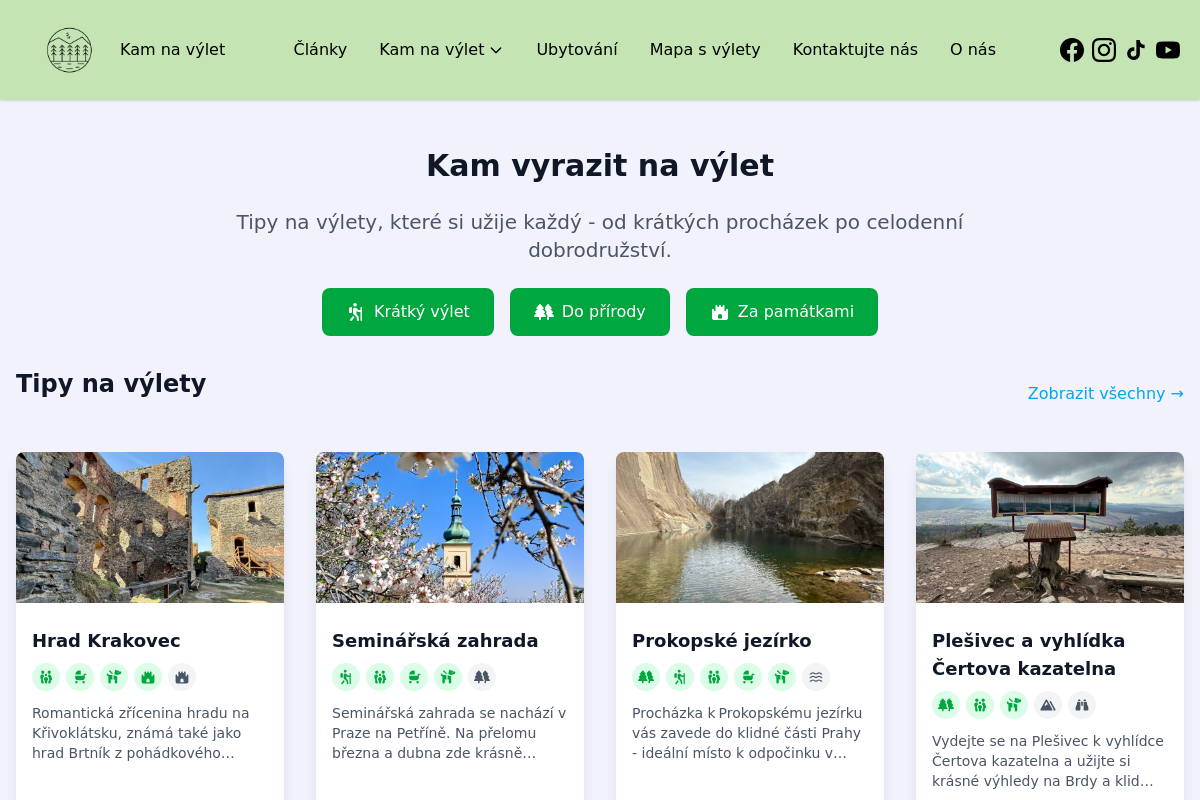Screen dimensions: 1200x800
Task: Toggle the Za památkami filter
Action: pos(781,312)
